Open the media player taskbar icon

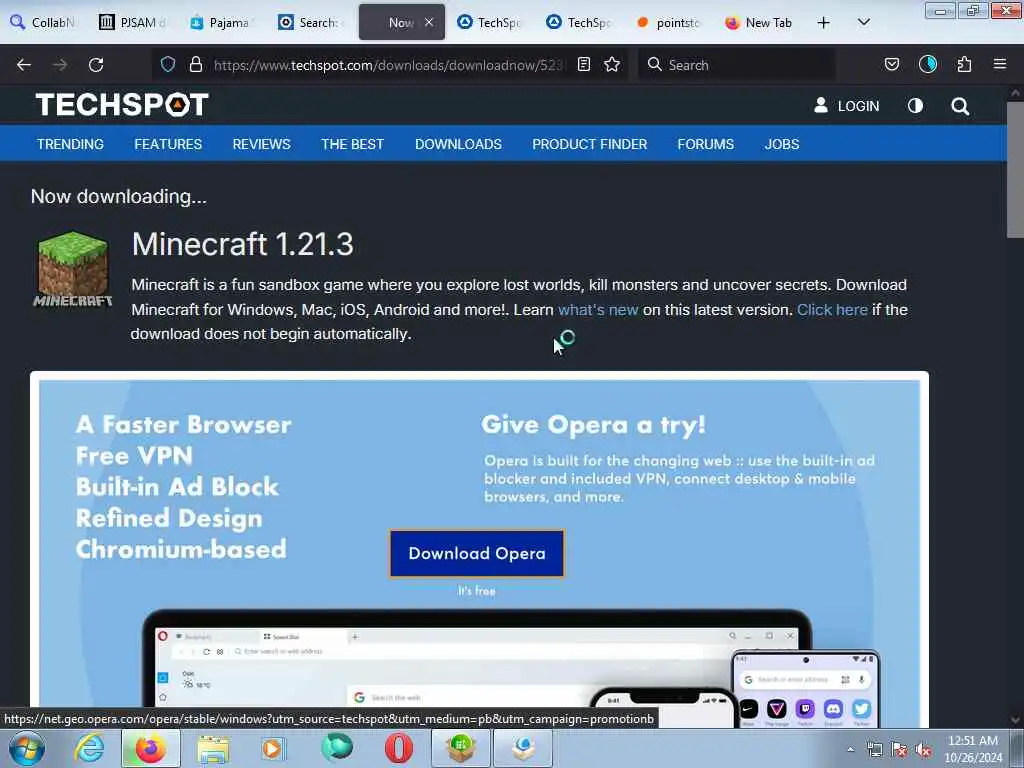point(273,748)
